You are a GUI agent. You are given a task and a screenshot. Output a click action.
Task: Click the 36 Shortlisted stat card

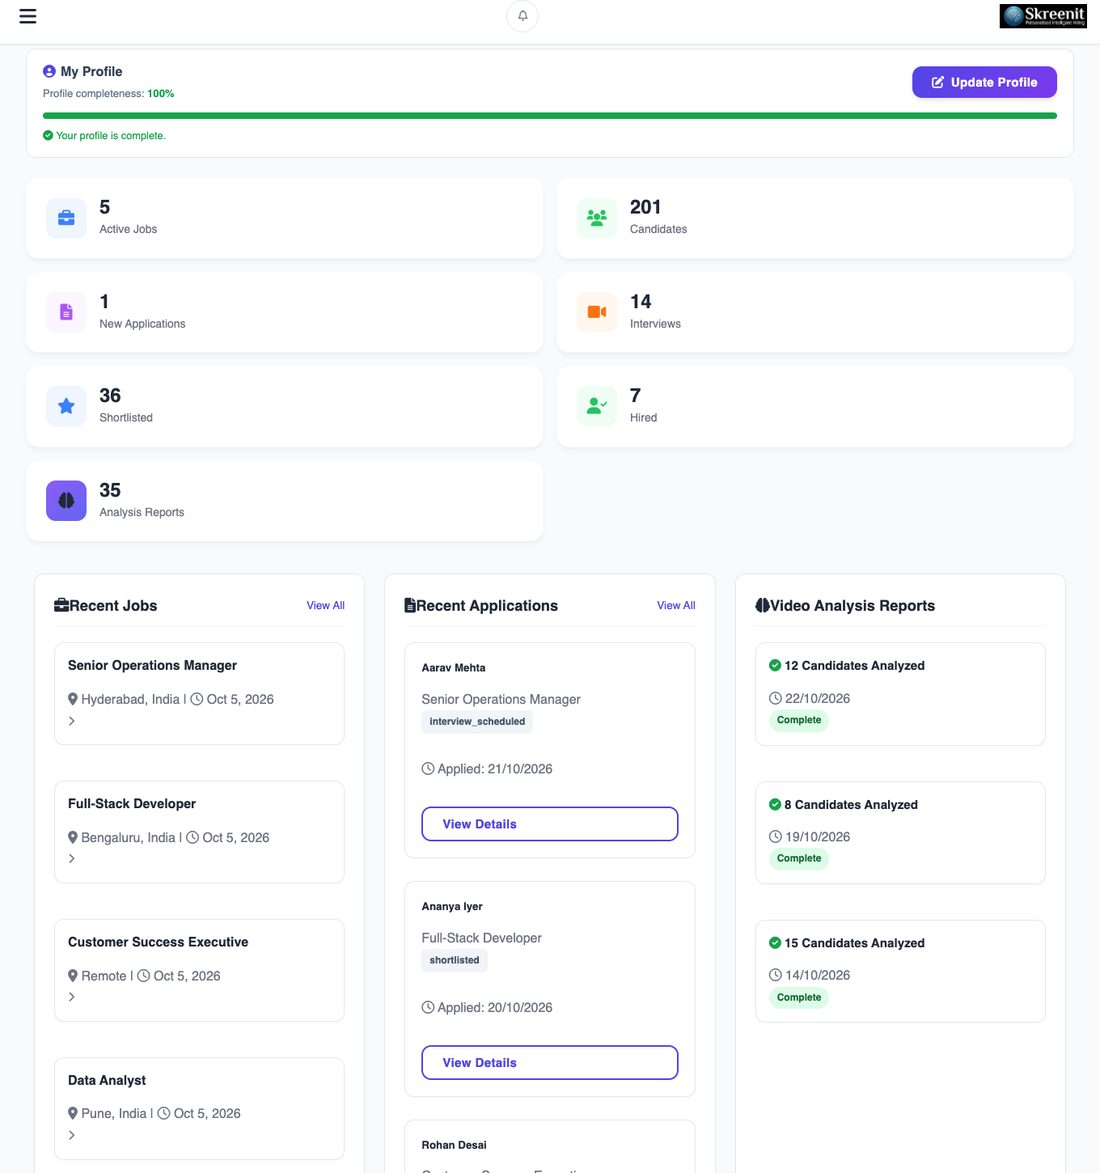coord(284,406)
